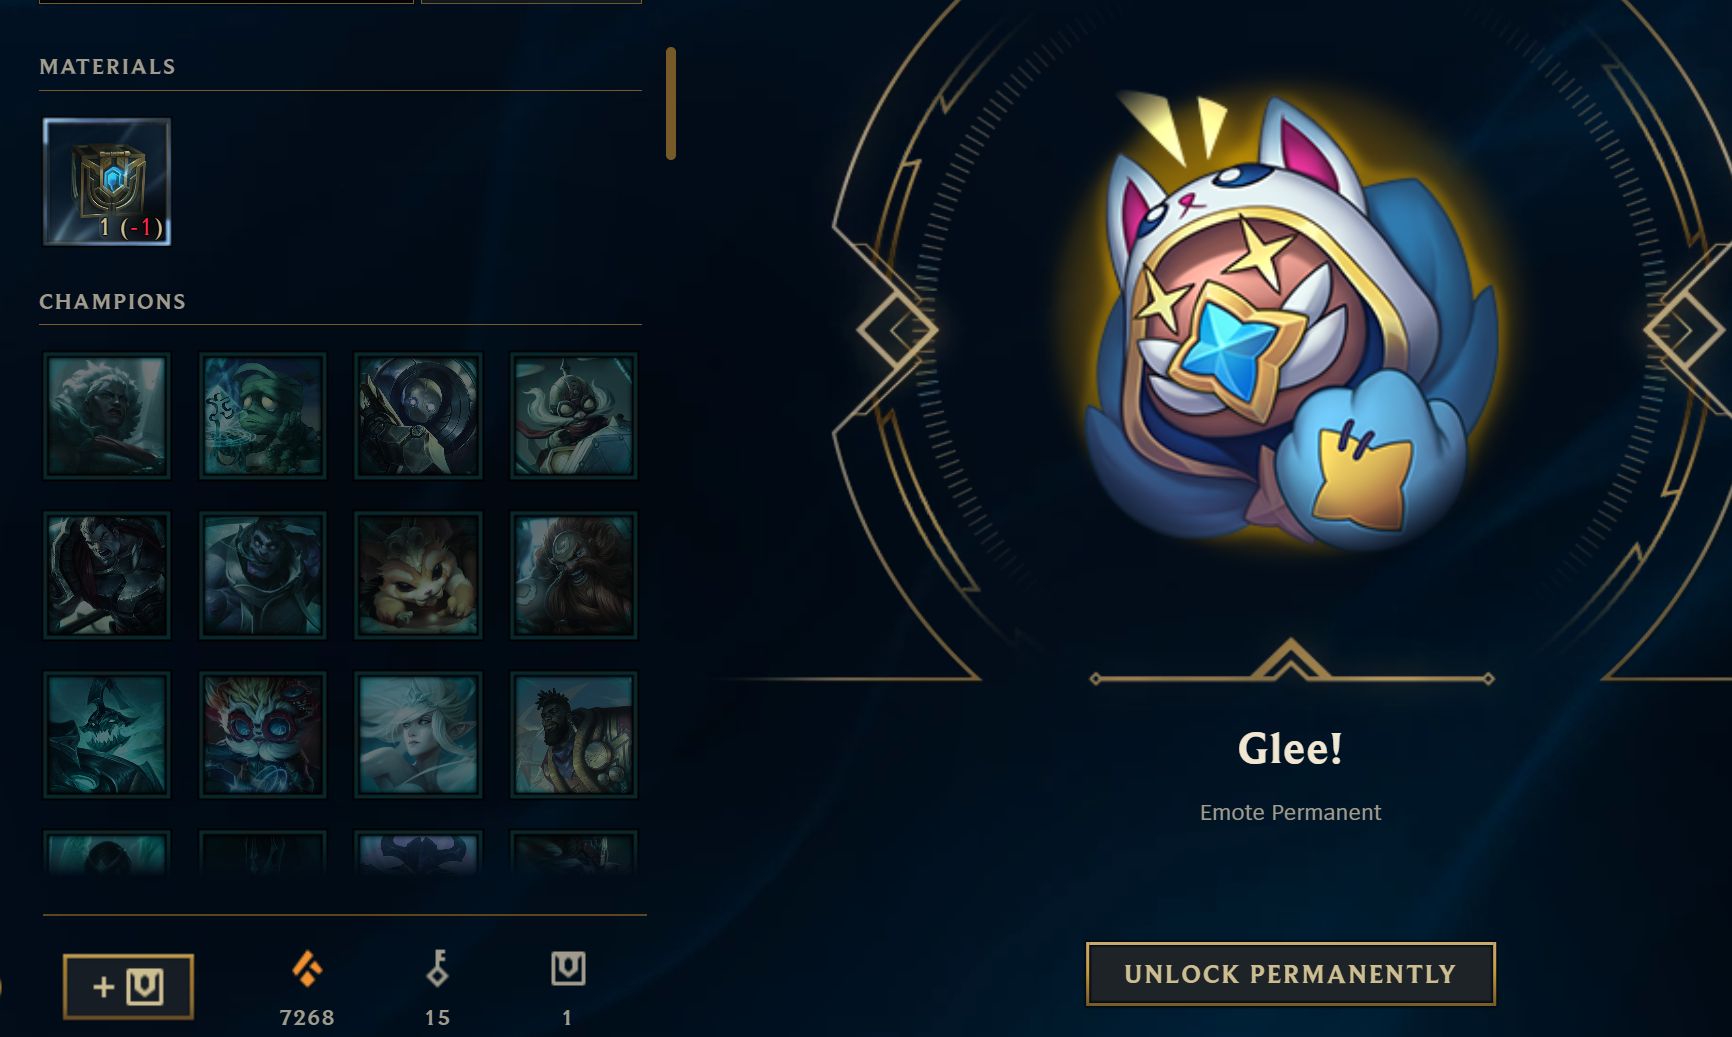Click the Corki champion shard

(x=574, y=416)
